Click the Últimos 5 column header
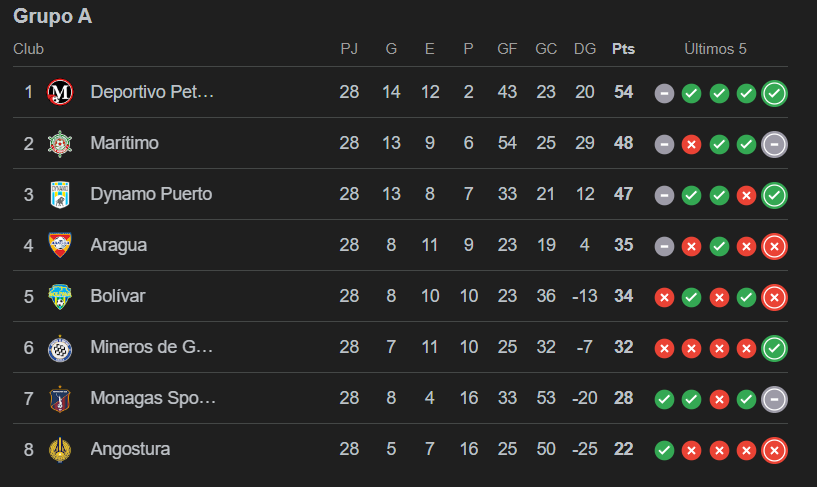The height and width of the screenshot is (487, 817). (x=715, y=49)
